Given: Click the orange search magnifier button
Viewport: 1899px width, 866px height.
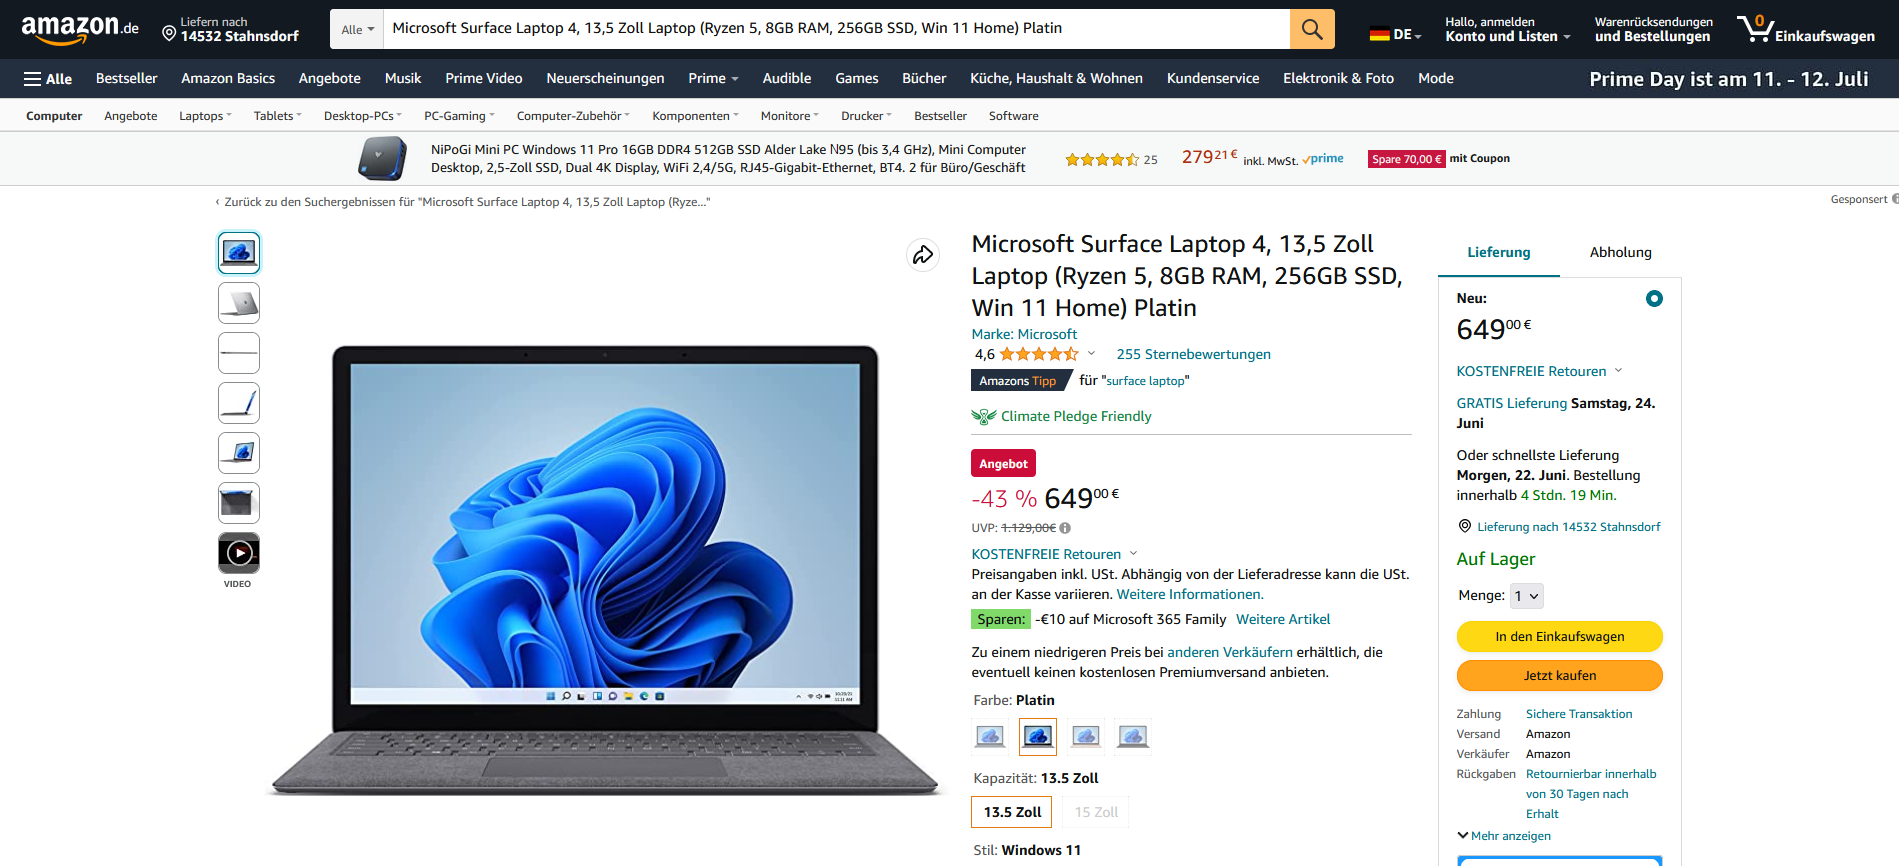Looking at the screenshot, I should (x=1312, y=29).
